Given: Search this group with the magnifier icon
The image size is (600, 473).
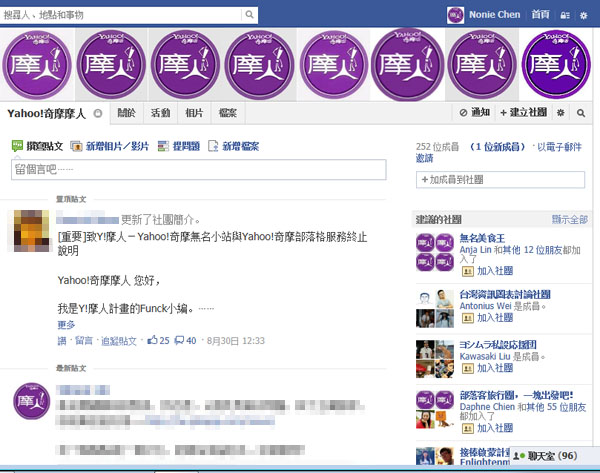Looking at the screenshot, I should coord(581,113).
